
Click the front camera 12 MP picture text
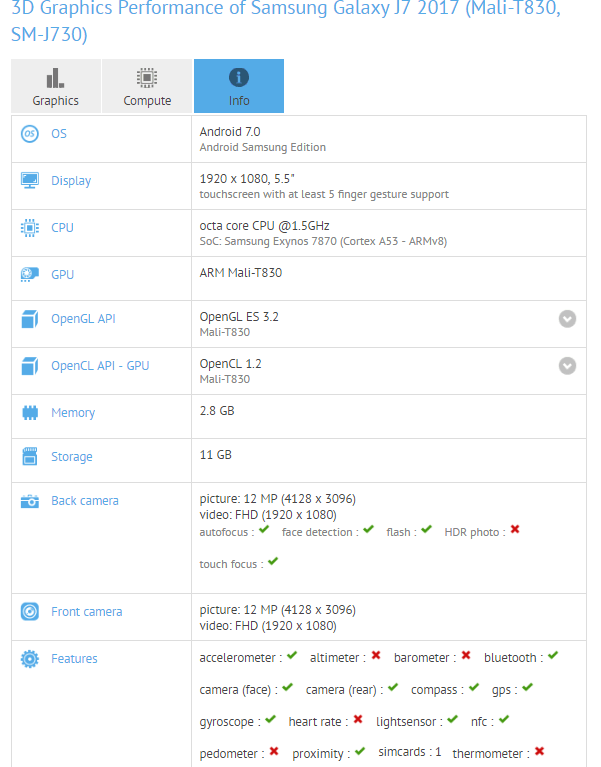coord(278,609)
